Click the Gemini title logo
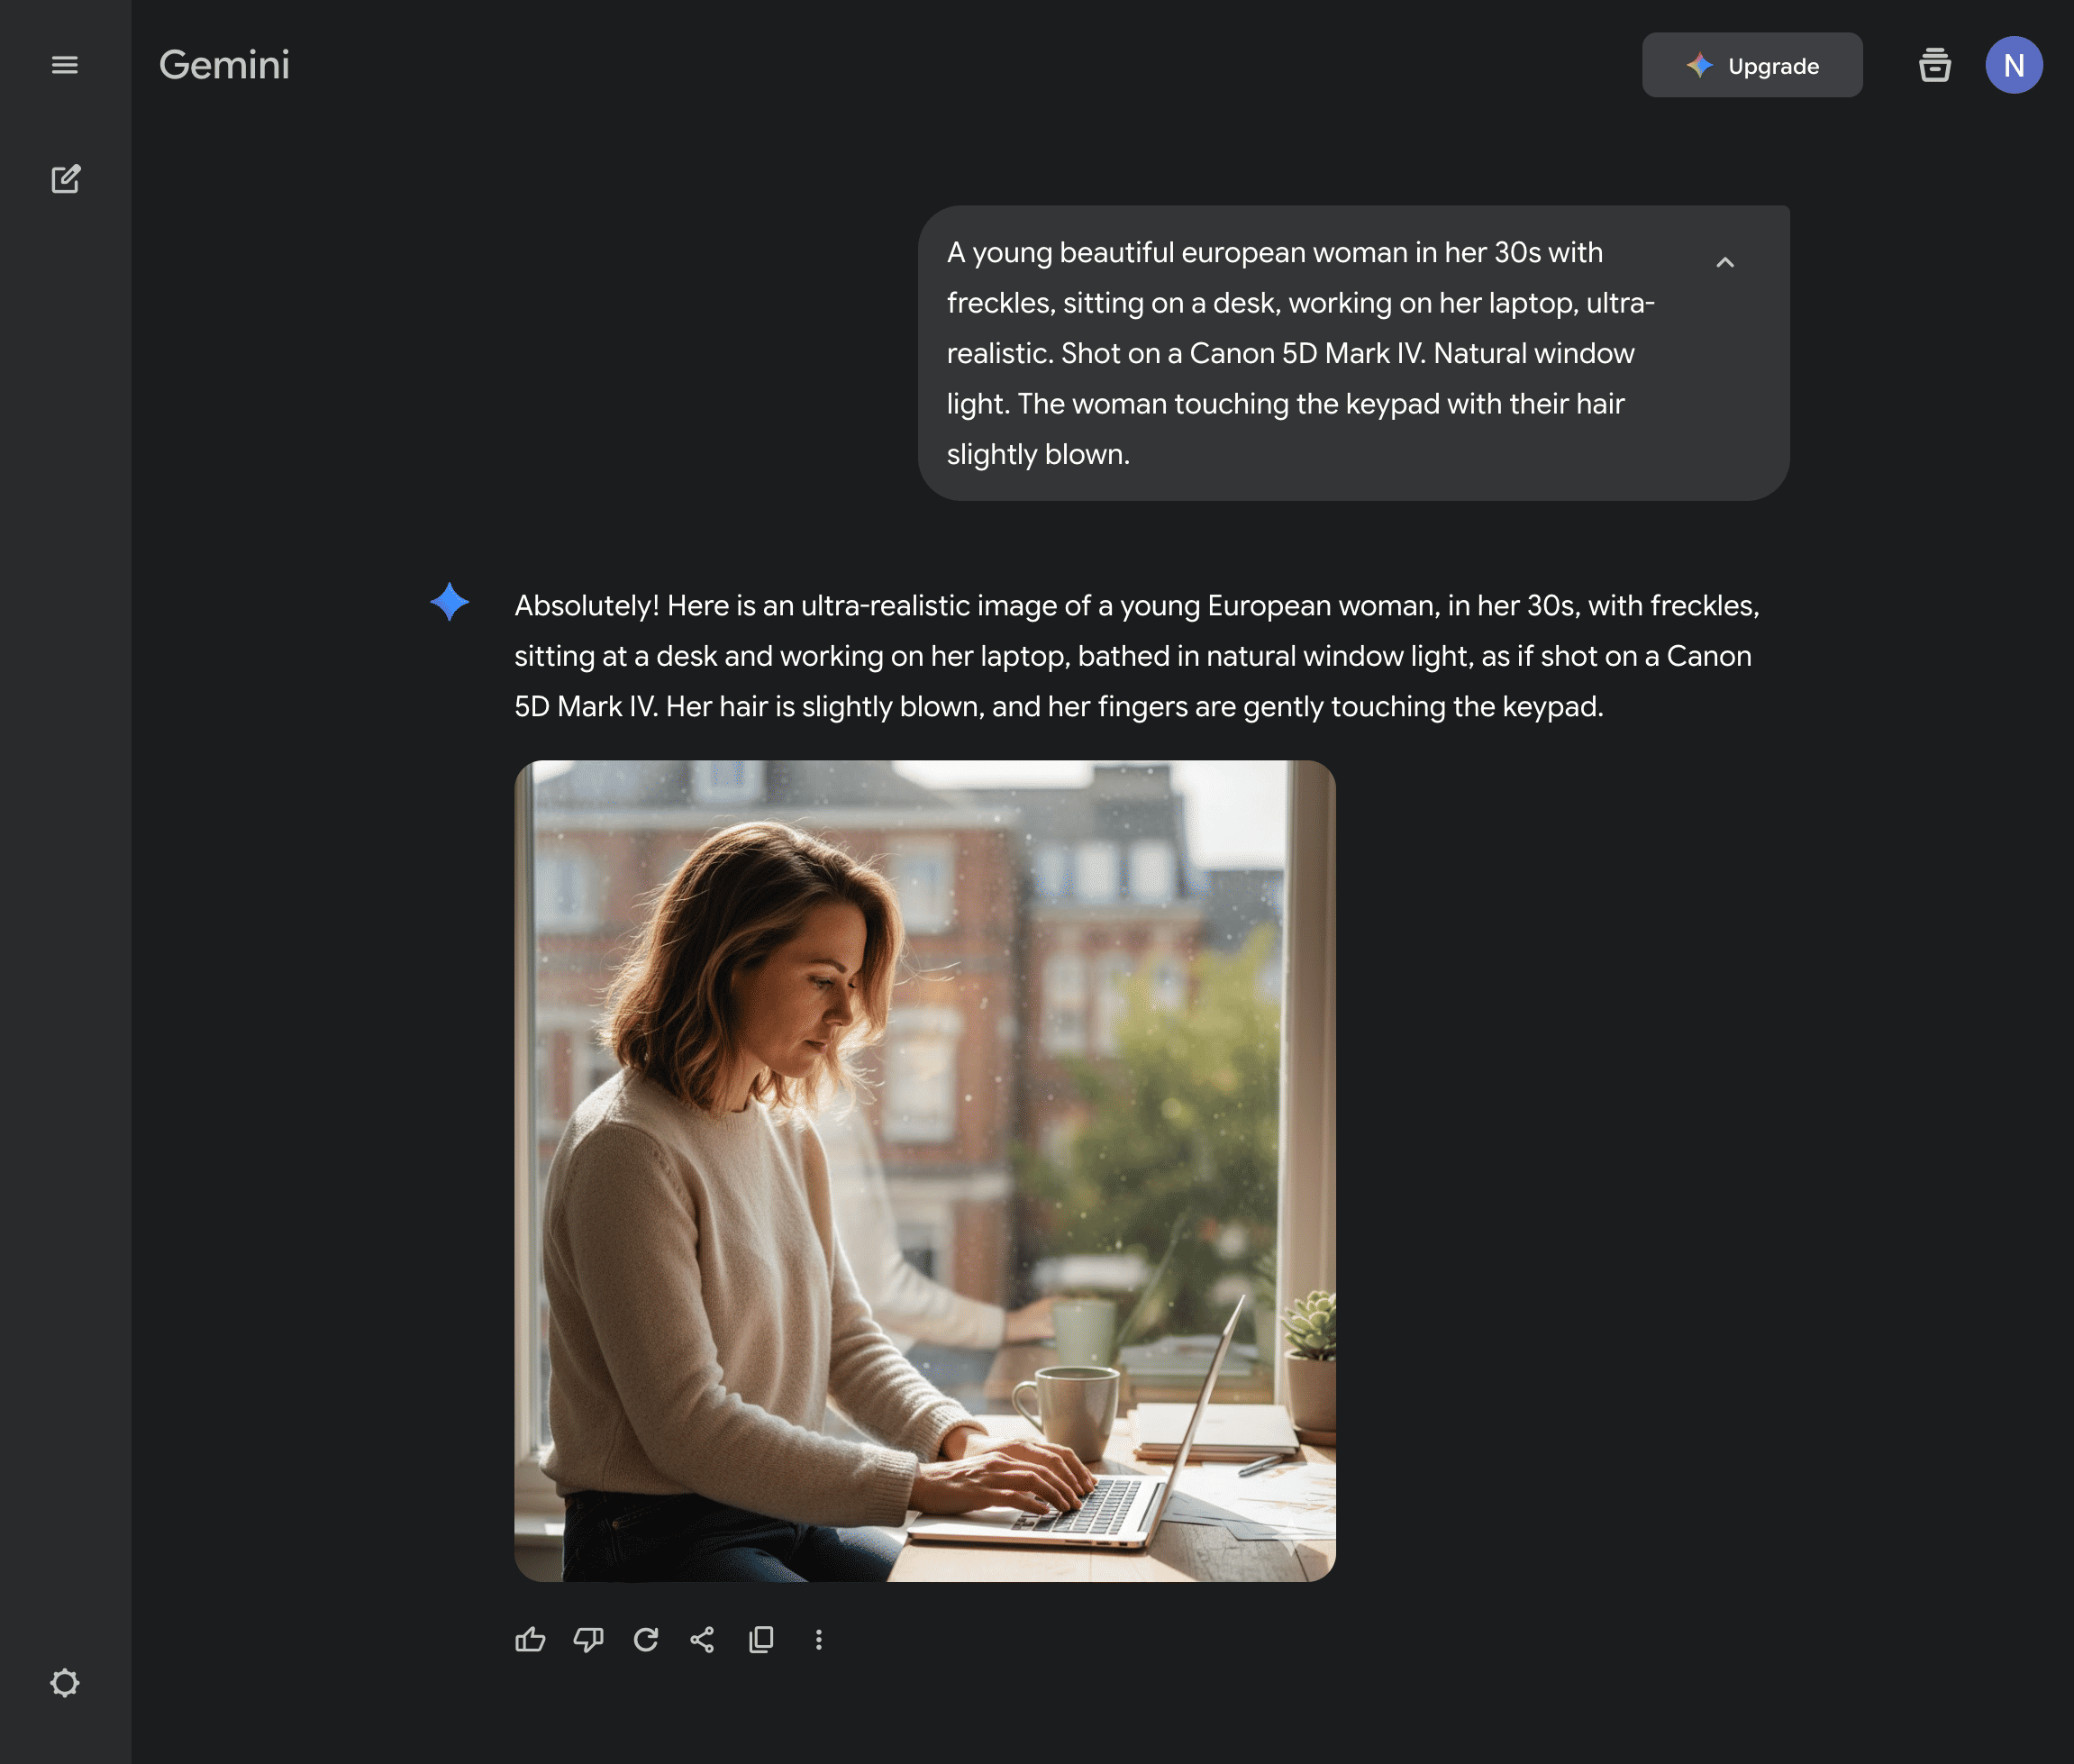 [x=224, y=66]
